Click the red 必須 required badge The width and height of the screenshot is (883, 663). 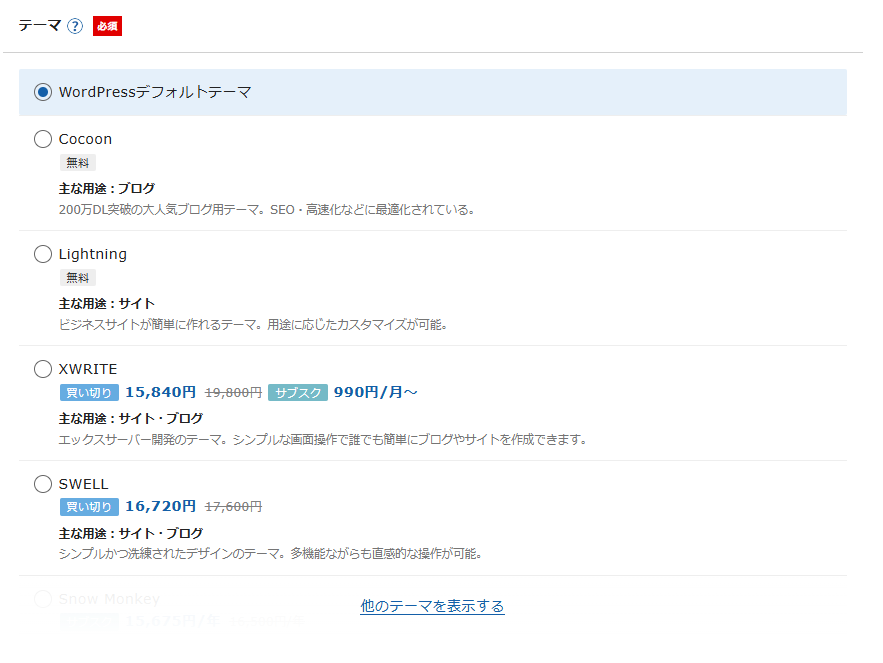[107, 26]
